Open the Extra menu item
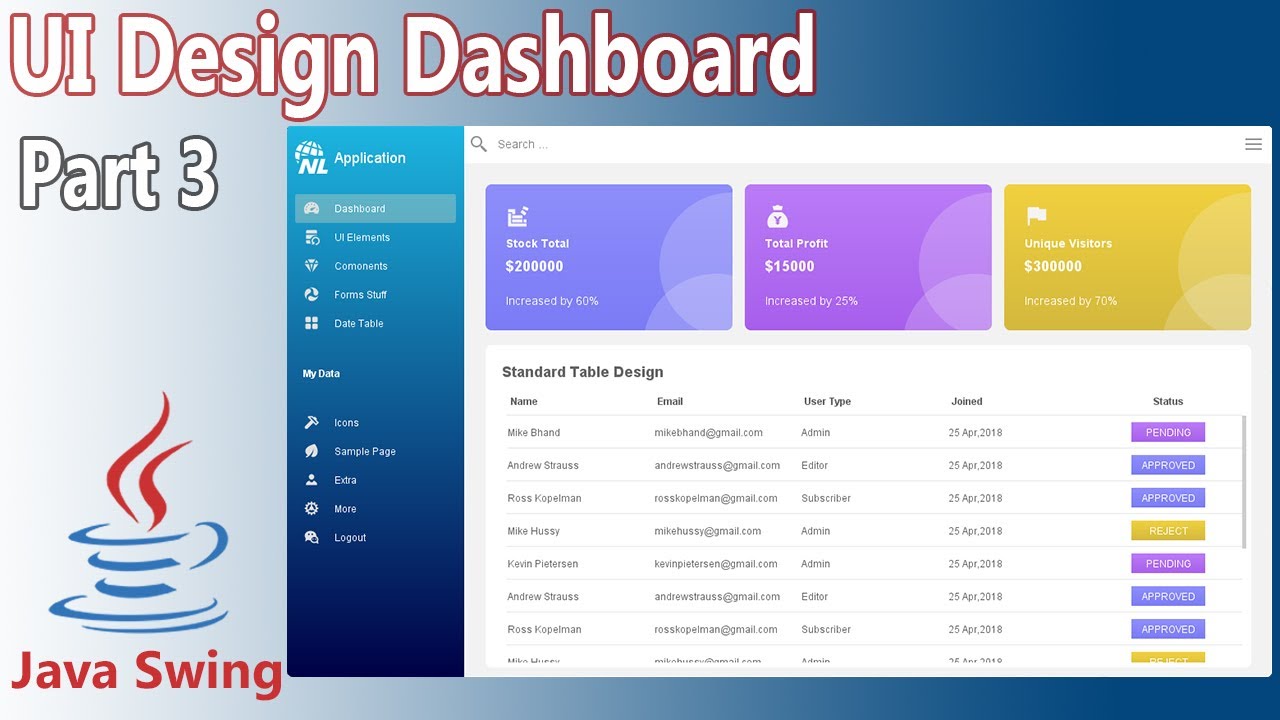Viewport: 1280px width, 720px height. coord(375,480)
